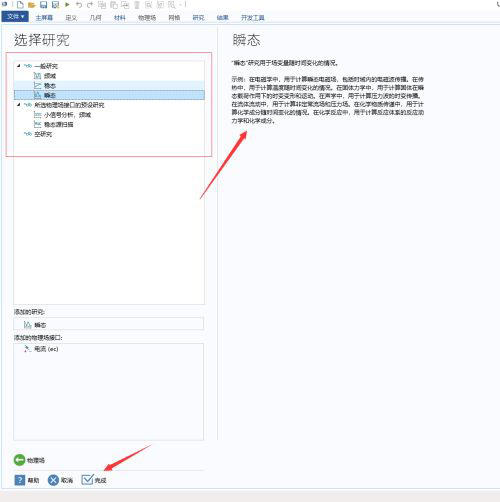Open the 开发工具 ribbon tab
The width and height of the screenshot is (500, 502).
click(253, 18)
